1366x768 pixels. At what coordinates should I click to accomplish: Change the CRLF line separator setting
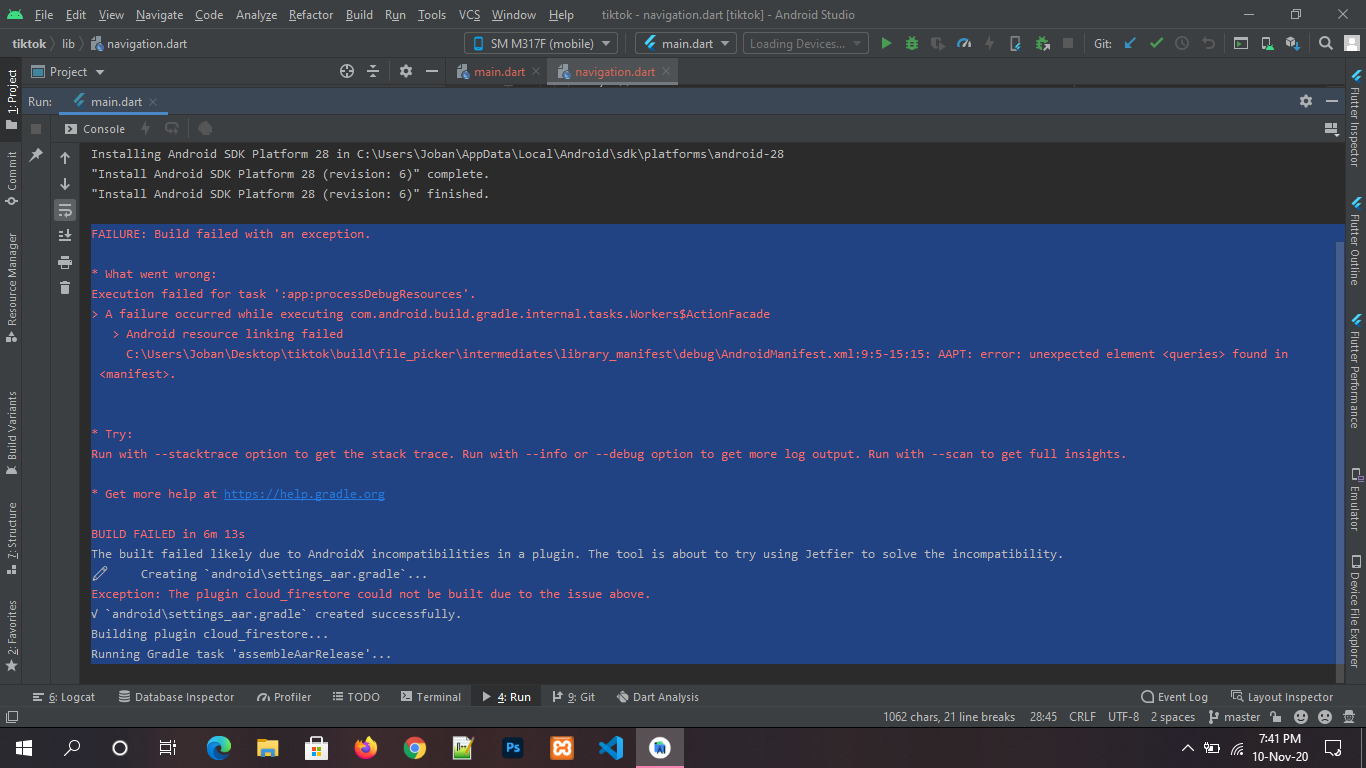(1082, 717)
